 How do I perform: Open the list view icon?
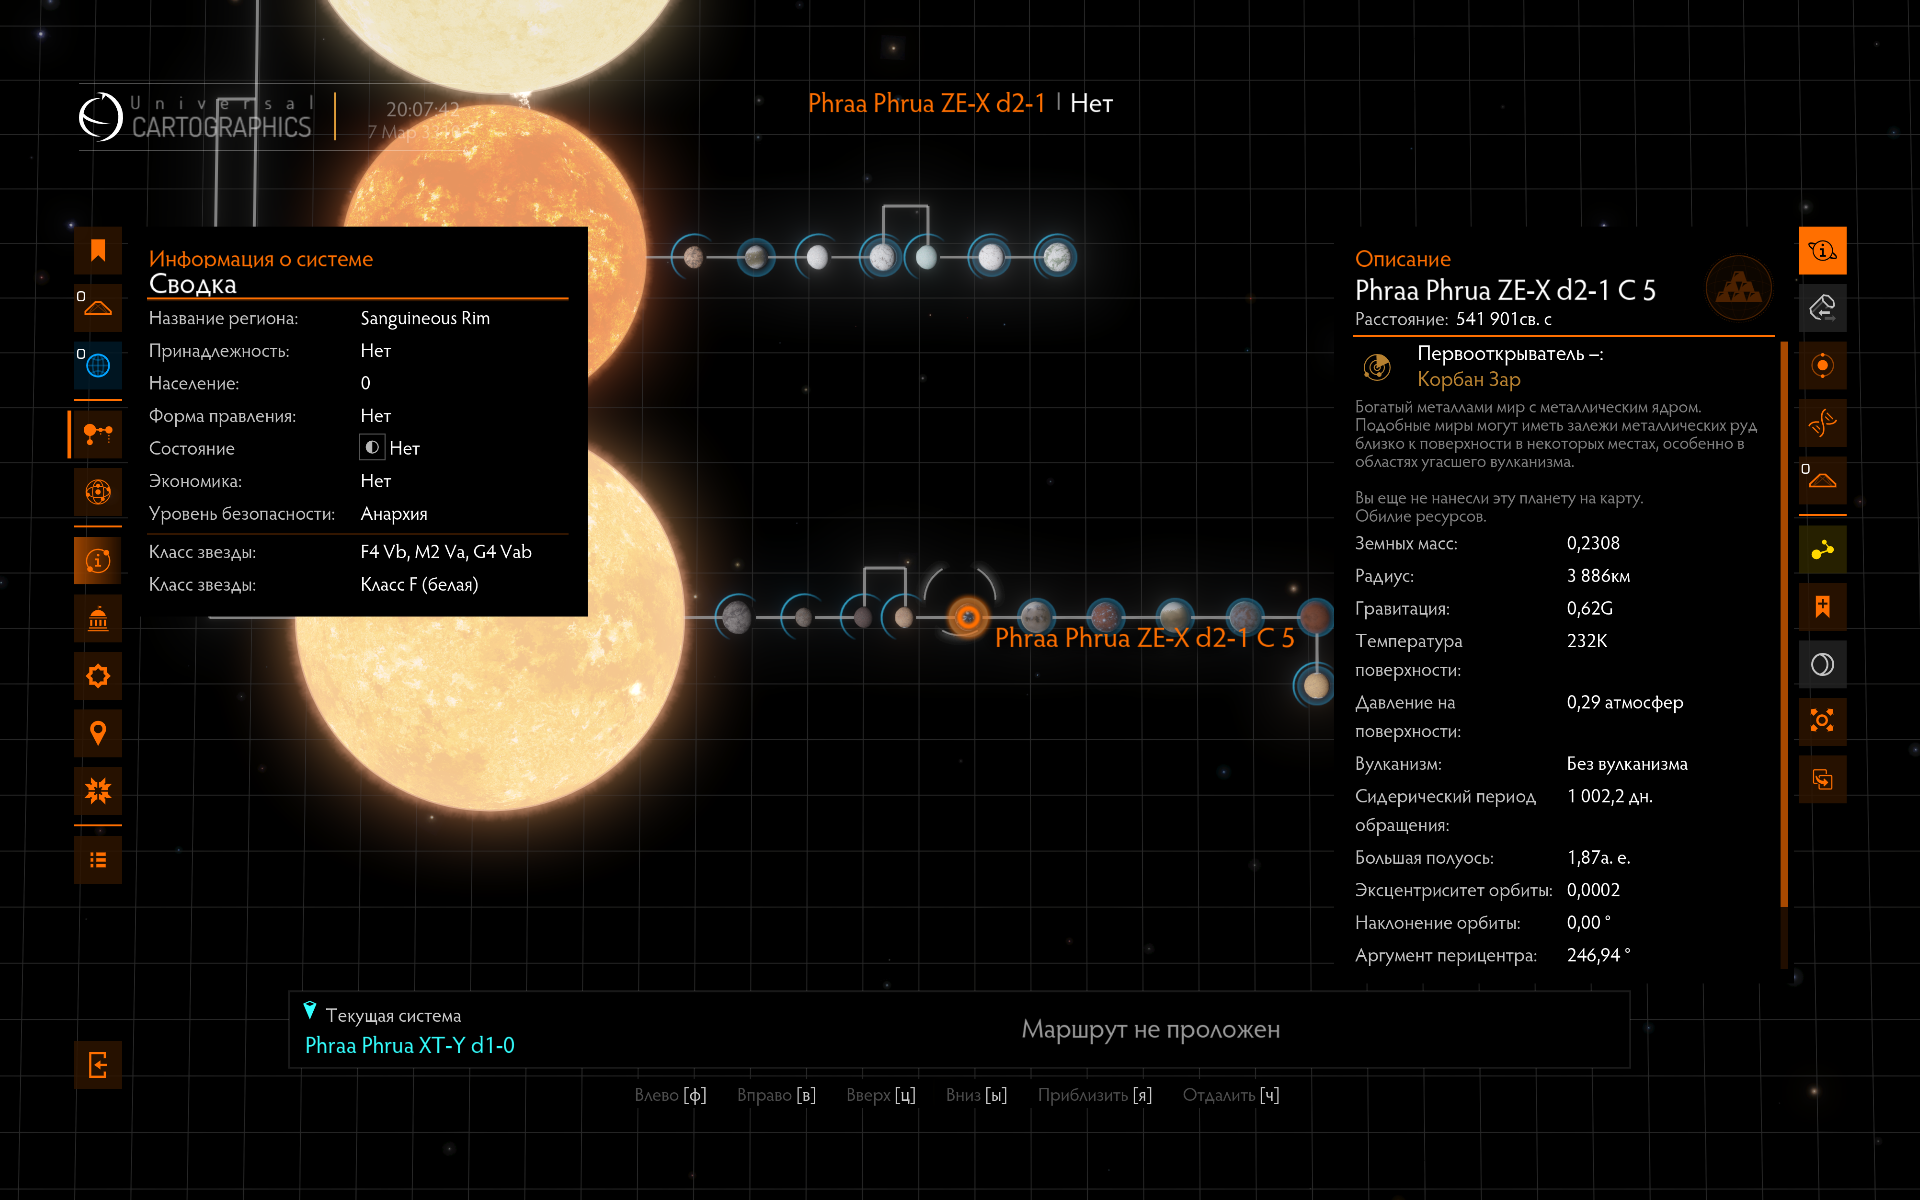point(98,860)
